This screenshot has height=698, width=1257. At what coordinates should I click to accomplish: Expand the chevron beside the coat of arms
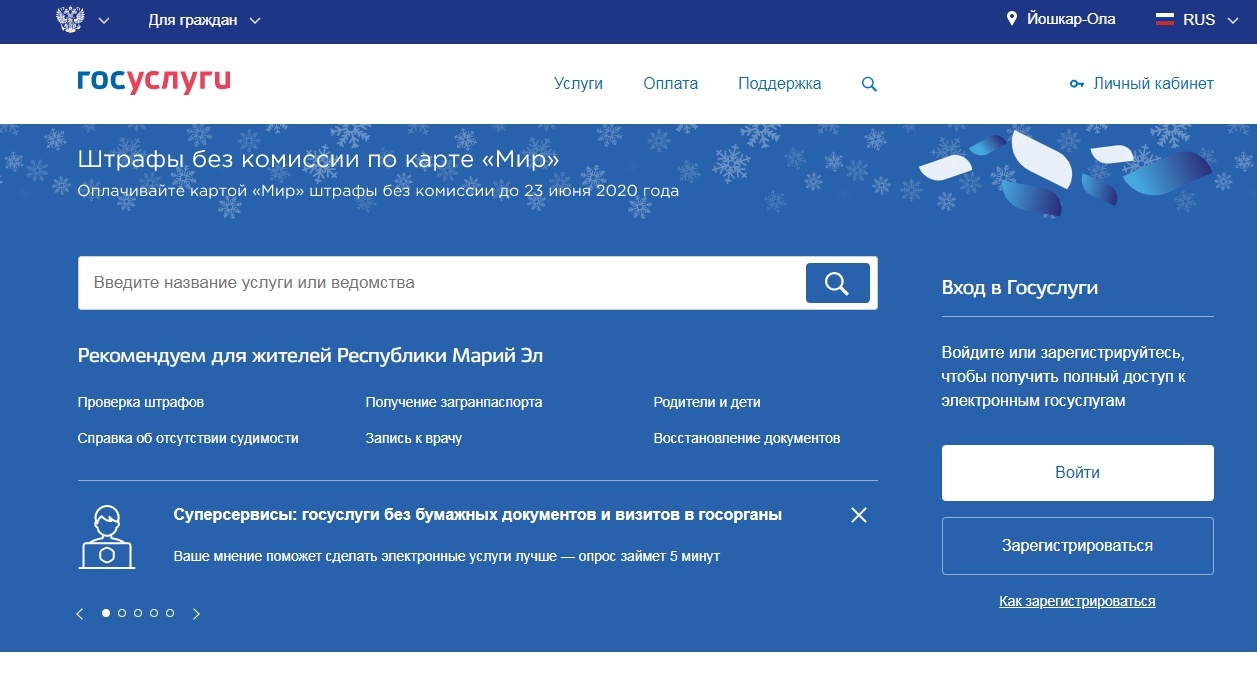pyautogui.click(x=104, y=21)
